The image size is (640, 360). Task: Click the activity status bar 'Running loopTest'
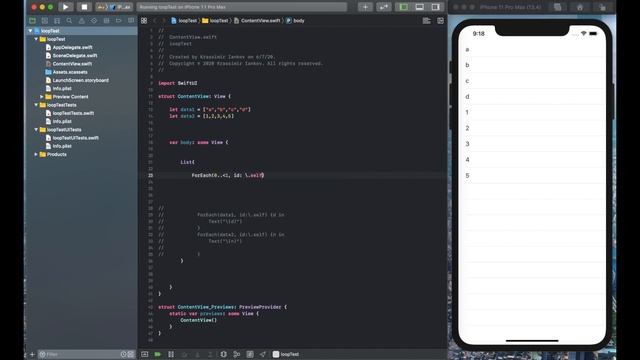tap(242, 7)
